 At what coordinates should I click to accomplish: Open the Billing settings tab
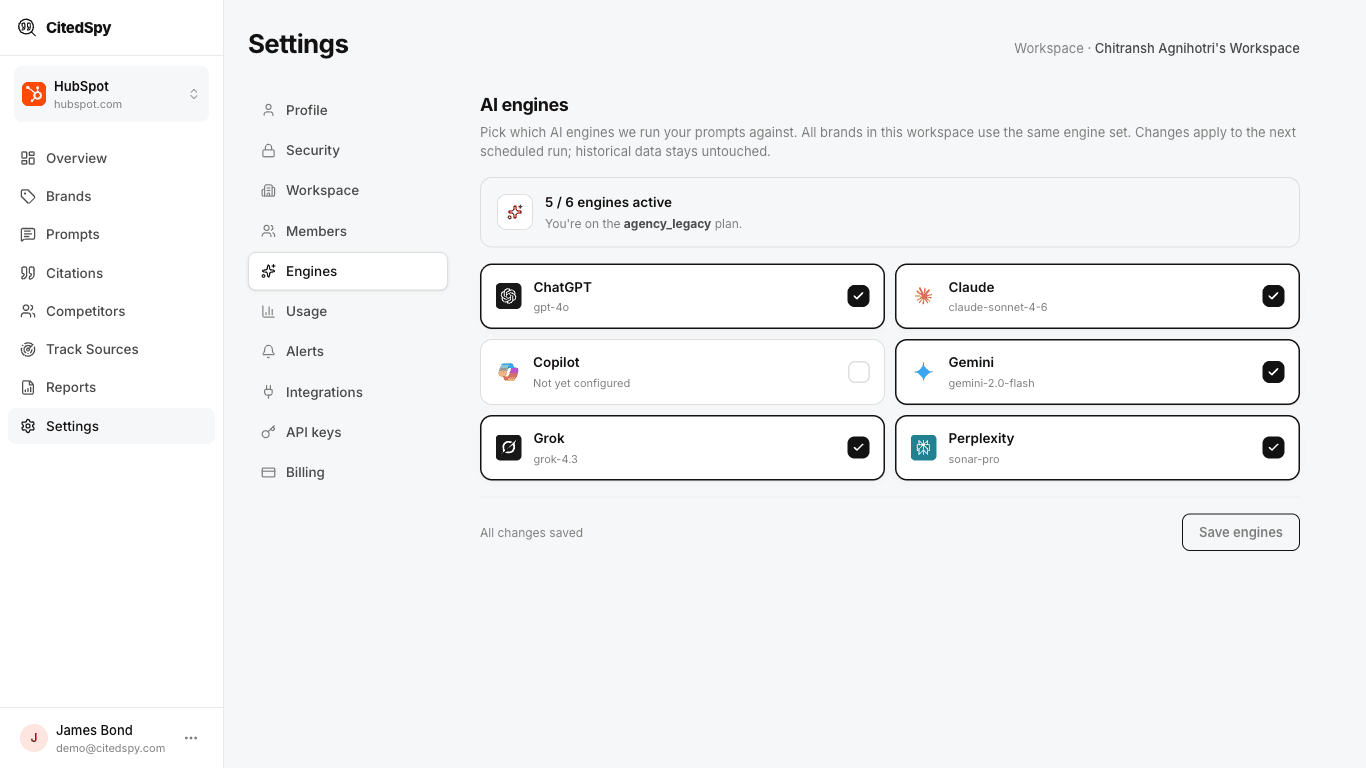click(x=348, y=472)
